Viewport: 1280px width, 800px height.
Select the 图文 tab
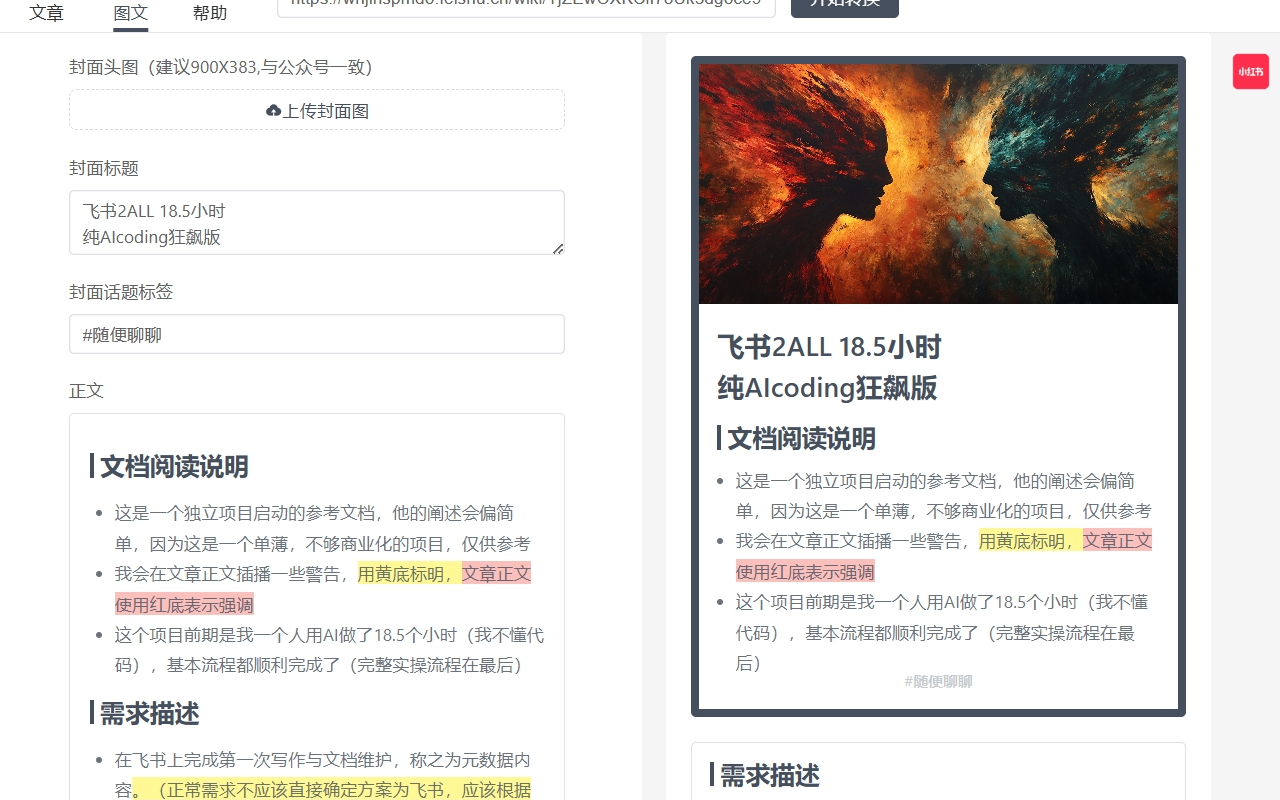(131, 13)
